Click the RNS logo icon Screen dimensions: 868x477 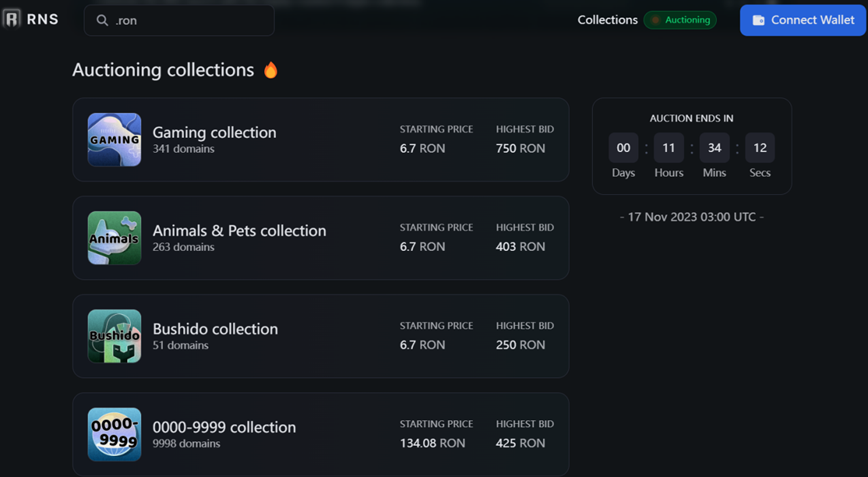click(12, 19)
